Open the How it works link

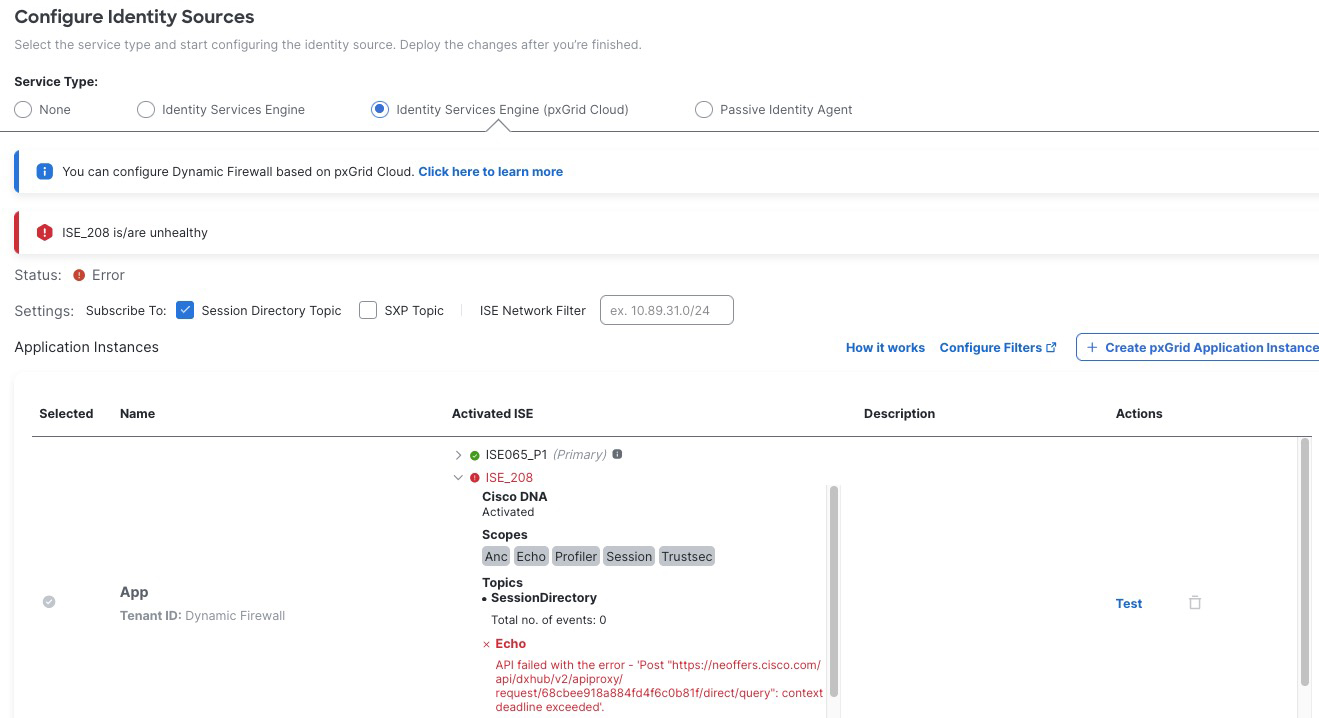click(885, 348)
